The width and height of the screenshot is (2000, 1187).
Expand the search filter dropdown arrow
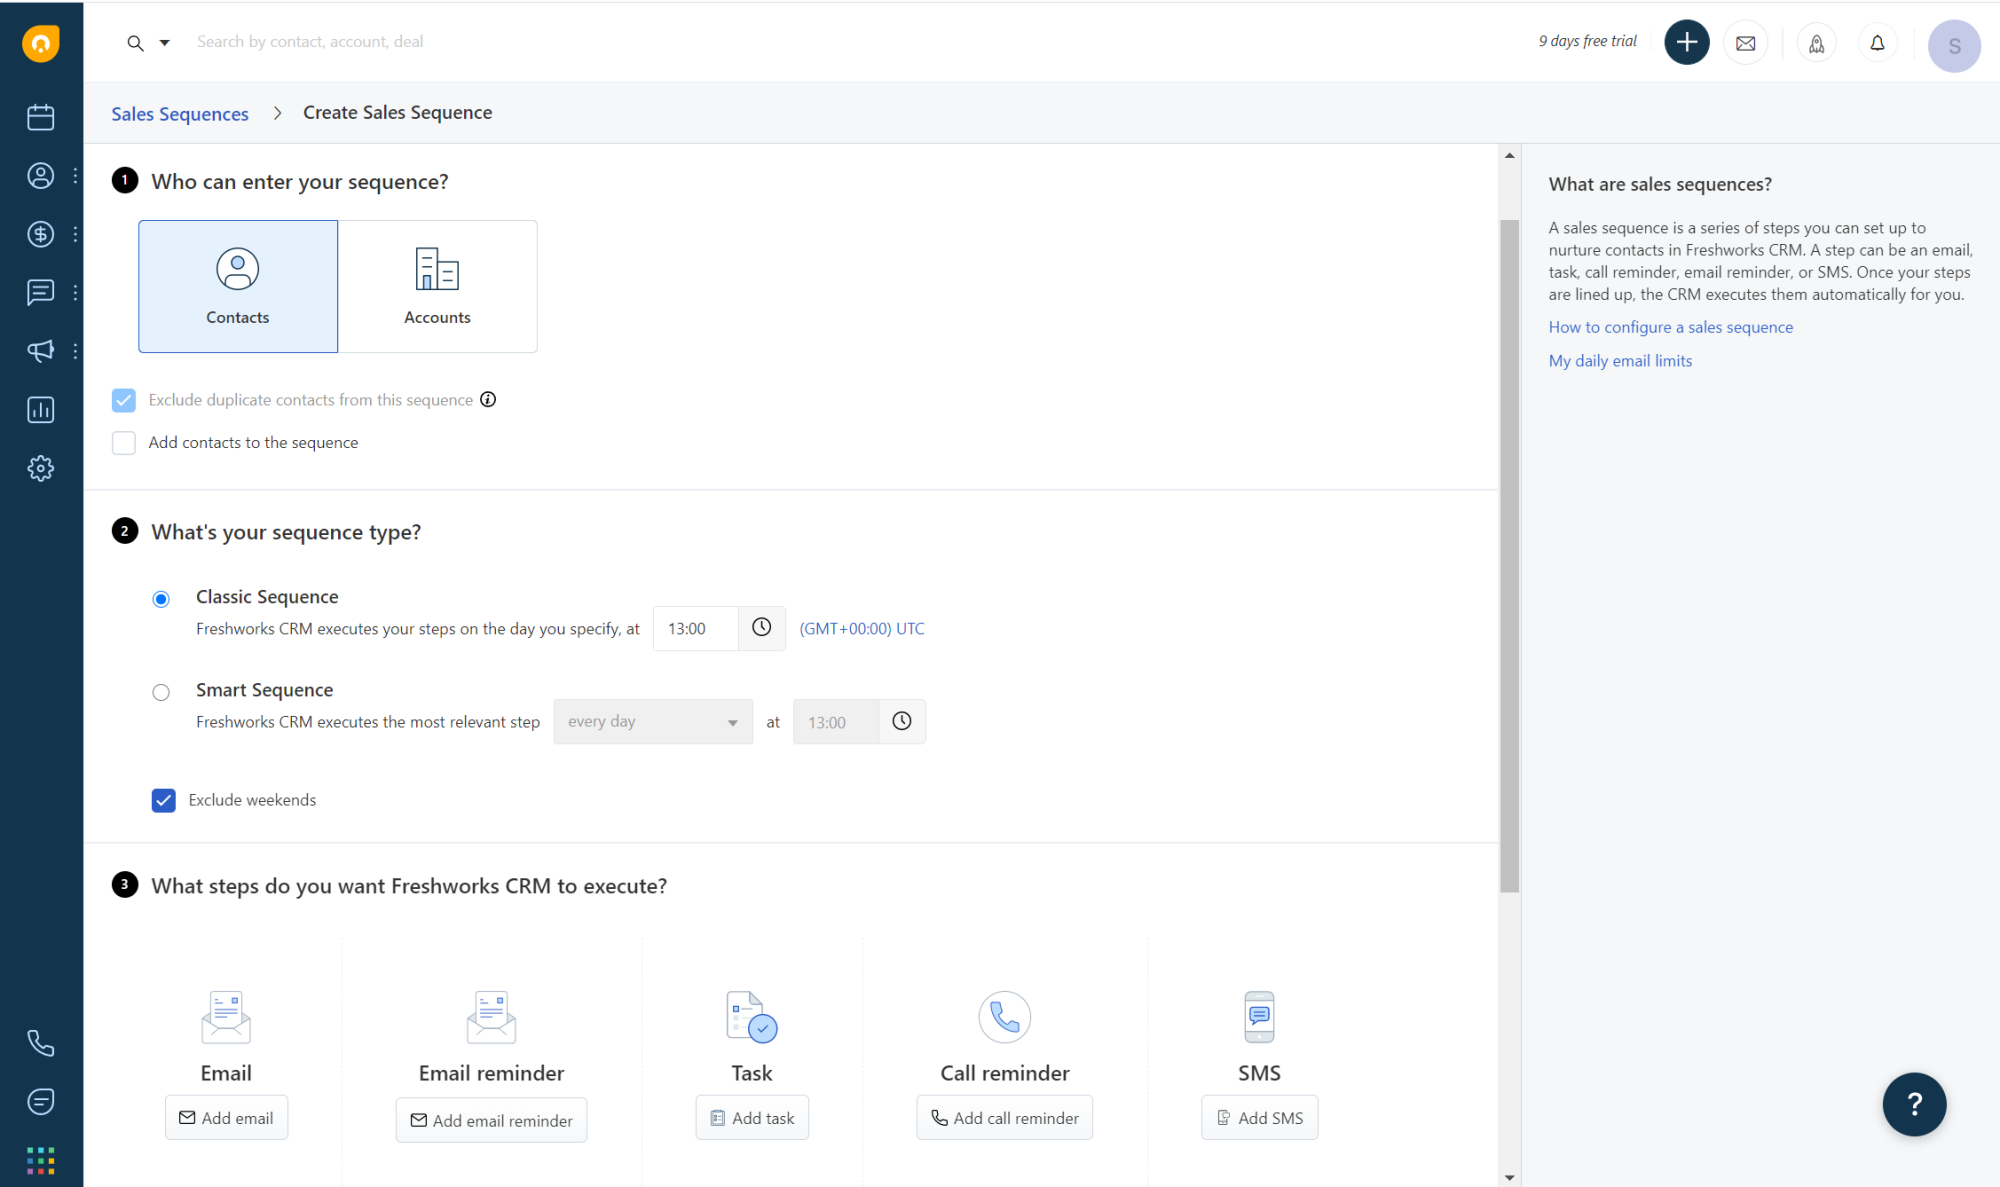click(165, 43)
